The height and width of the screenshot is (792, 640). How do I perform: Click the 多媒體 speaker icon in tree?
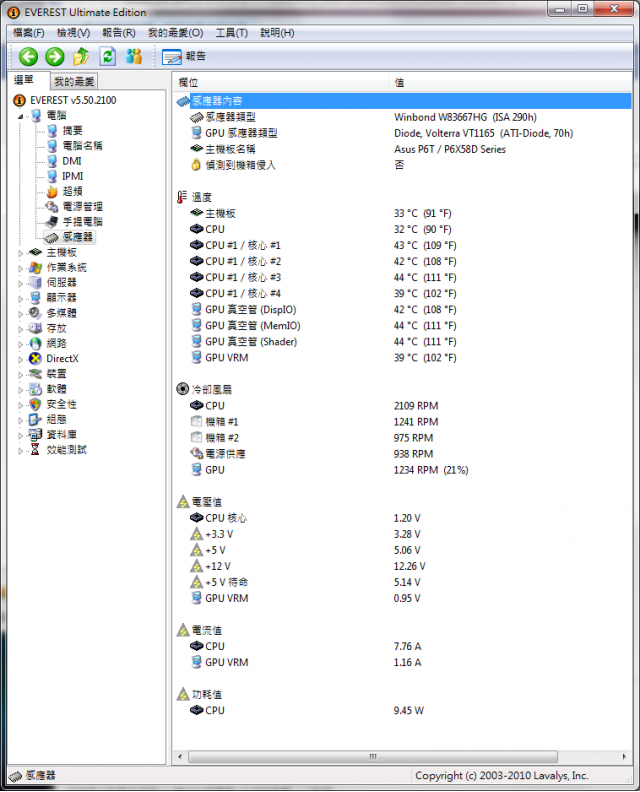click(35, 313)
